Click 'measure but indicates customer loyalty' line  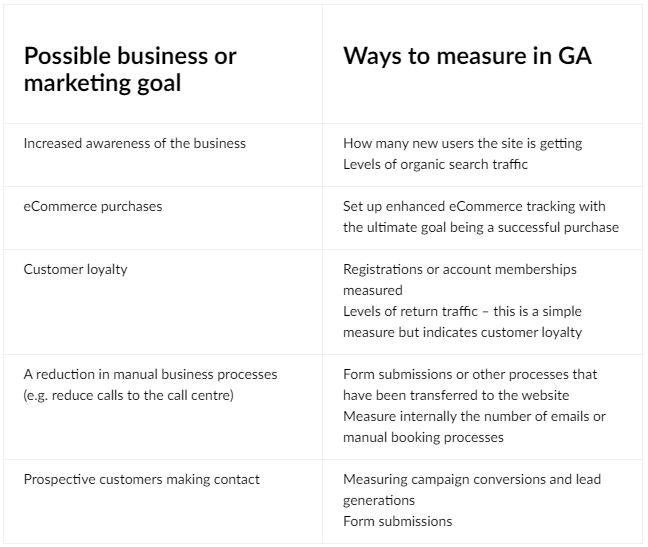(462, 333)
